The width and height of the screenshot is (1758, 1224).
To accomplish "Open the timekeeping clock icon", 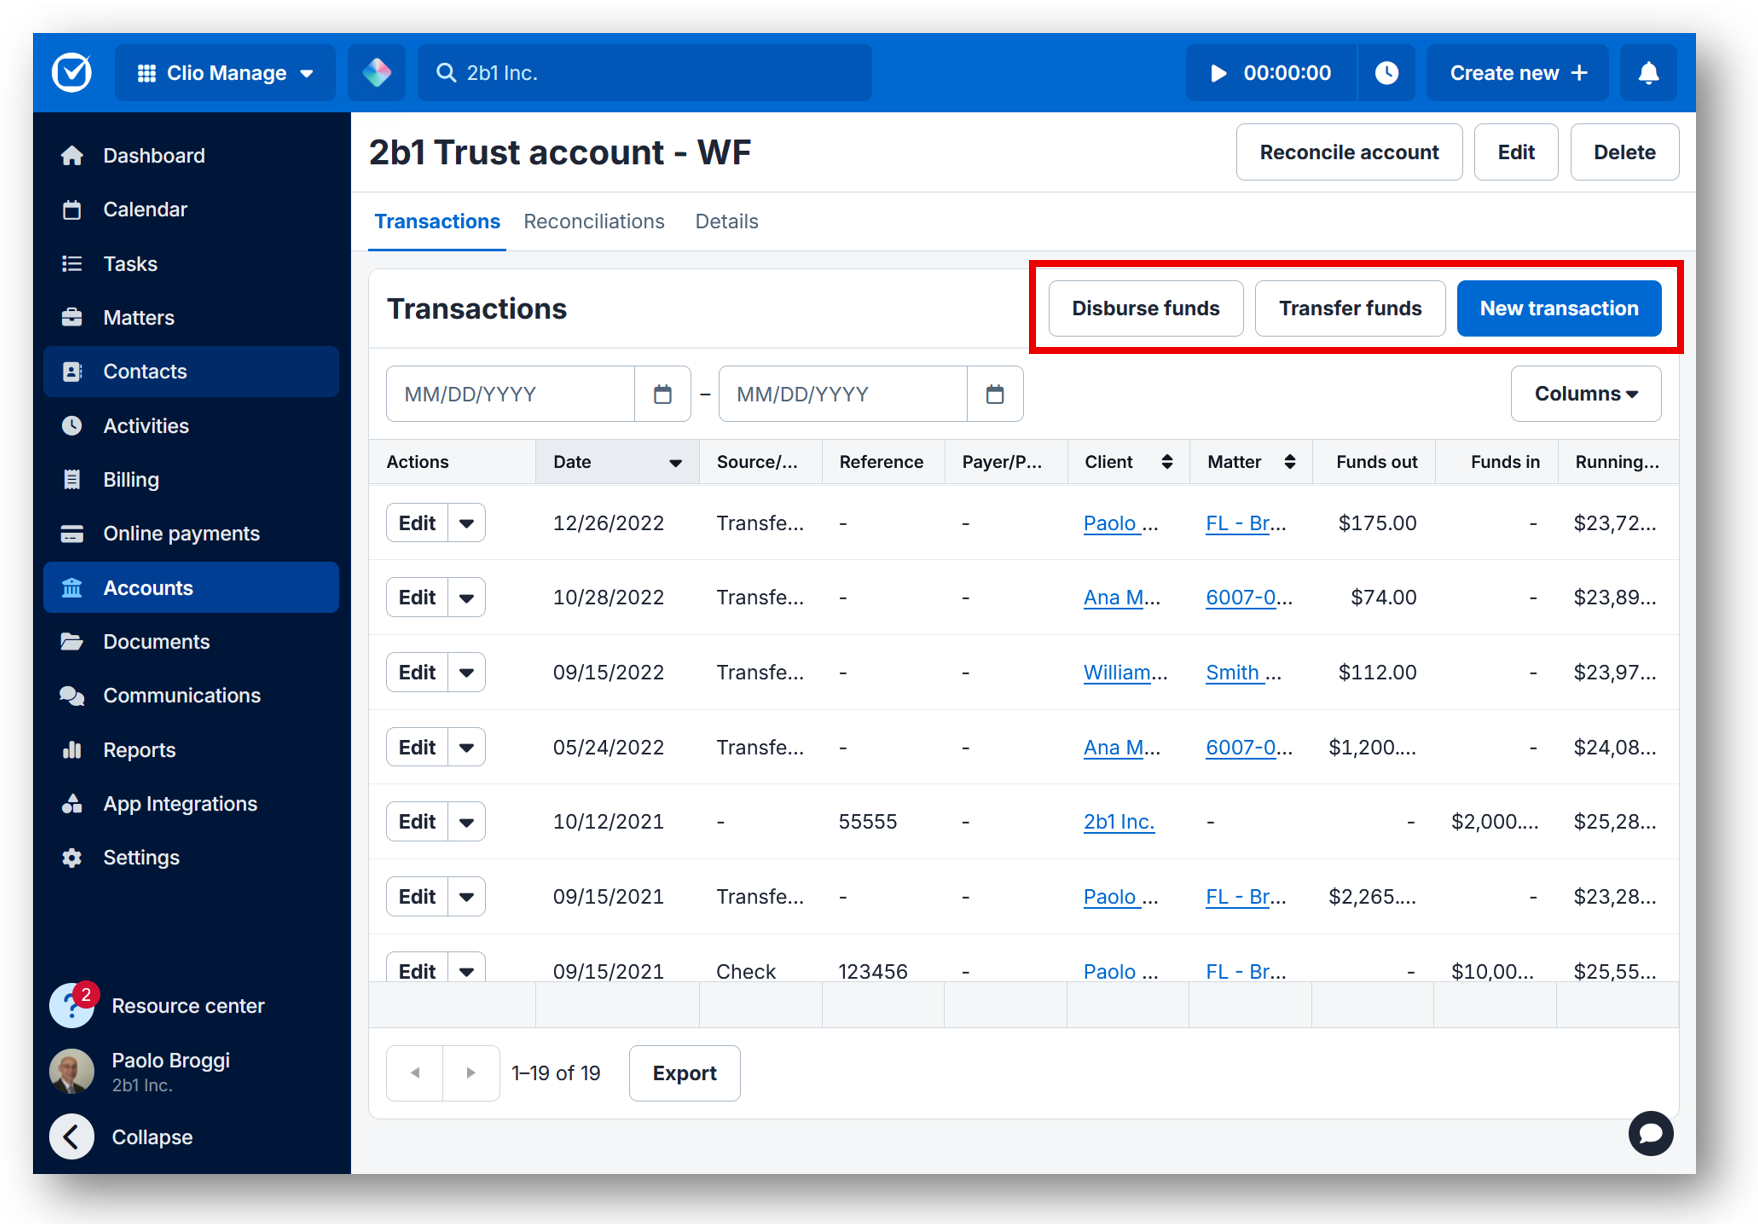I will tap(1387, 72).
